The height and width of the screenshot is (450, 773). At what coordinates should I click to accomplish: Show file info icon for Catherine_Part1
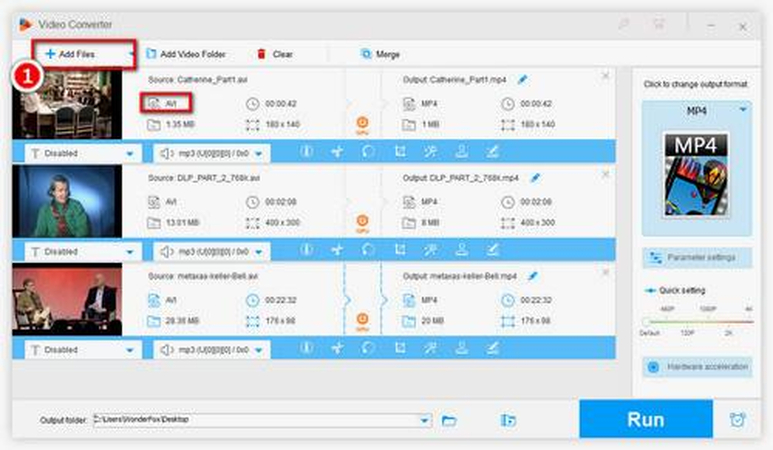coord(306,151)
